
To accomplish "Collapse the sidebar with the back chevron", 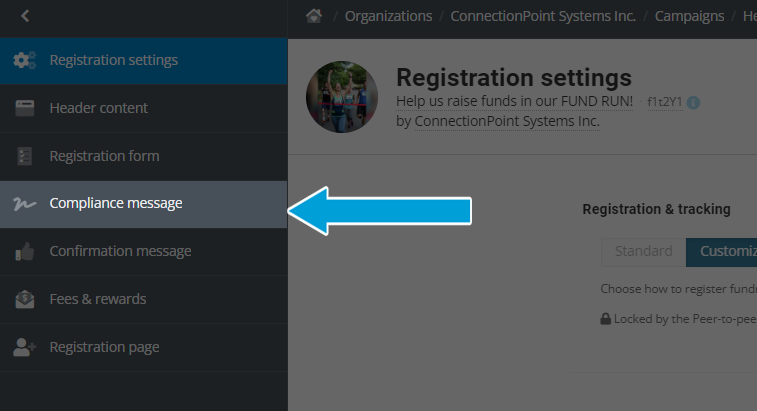I will click(x=25, y=16).
